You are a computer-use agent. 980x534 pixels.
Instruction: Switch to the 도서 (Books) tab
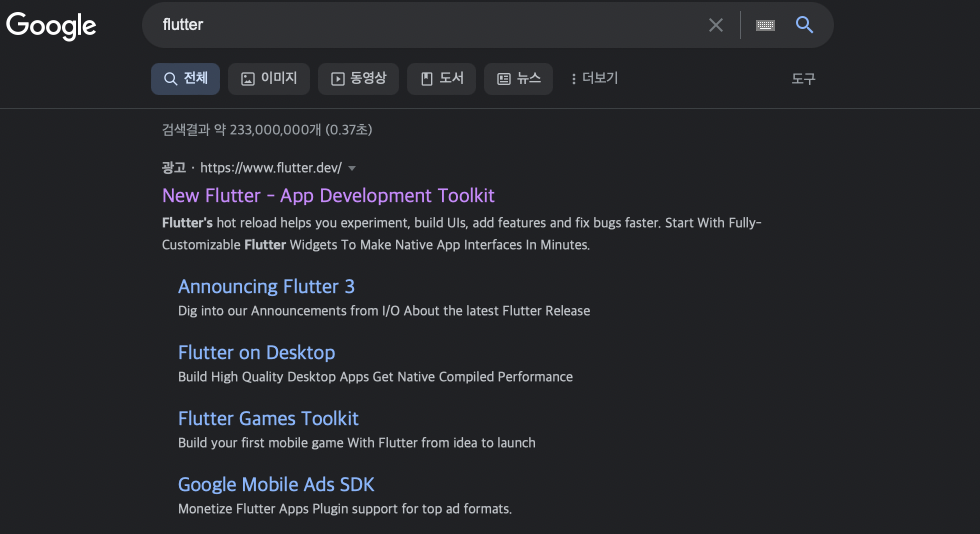pyautogui.click(x=441, y=79)
